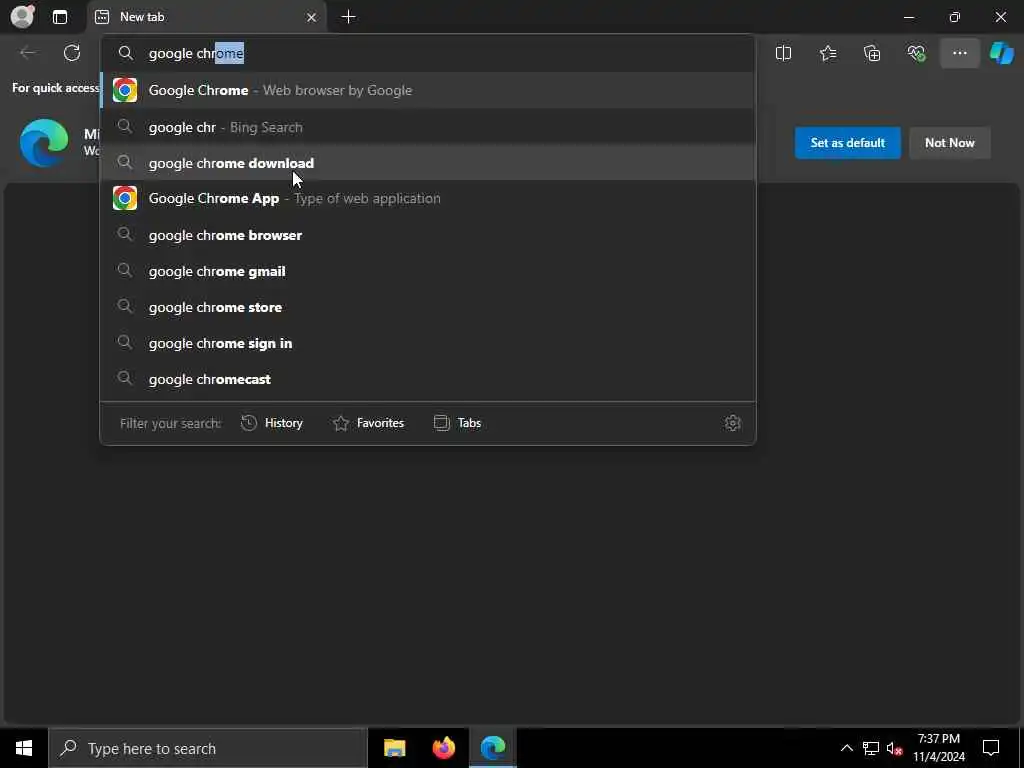This screenshot has height=768, width=1024.
Task: Filter search by Favorites
Action: 368,423
